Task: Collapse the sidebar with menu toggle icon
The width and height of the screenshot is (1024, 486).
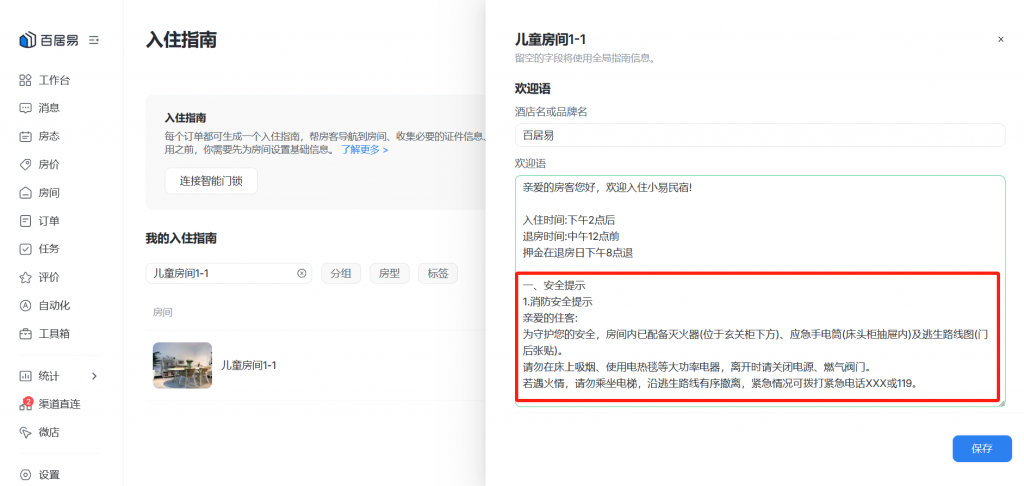Action: [94, 40]
